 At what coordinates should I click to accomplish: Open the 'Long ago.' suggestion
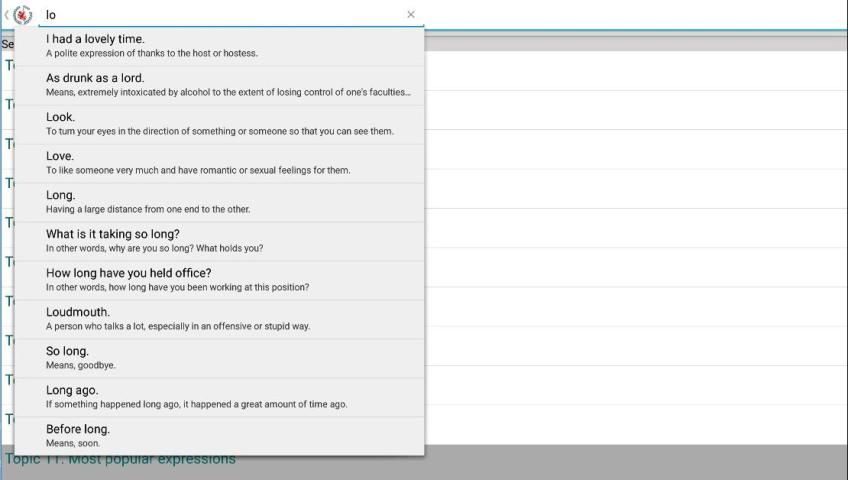(x=72, y=390)
